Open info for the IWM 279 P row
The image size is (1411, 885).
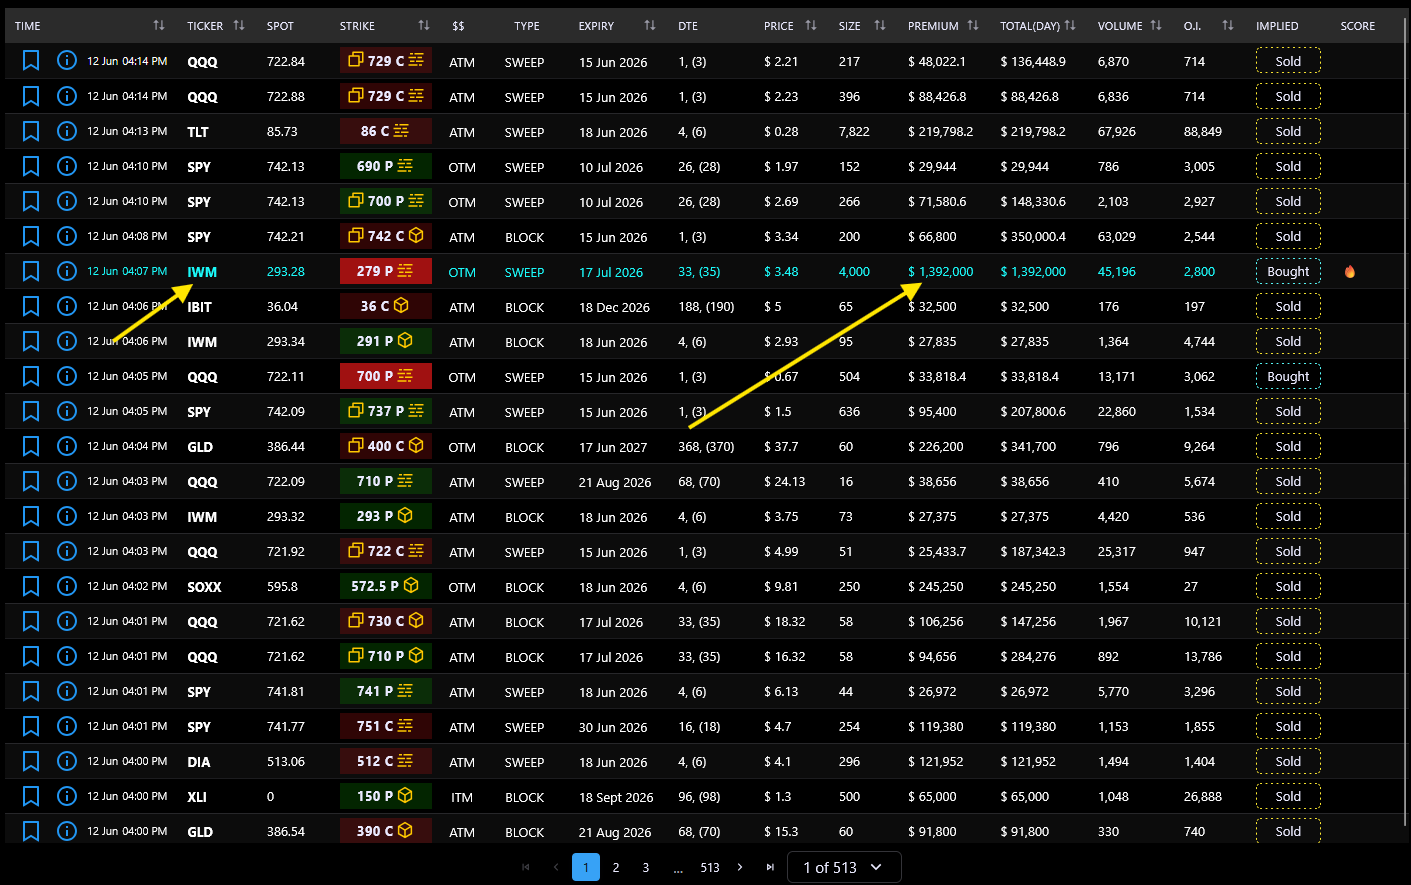(67, 271)
